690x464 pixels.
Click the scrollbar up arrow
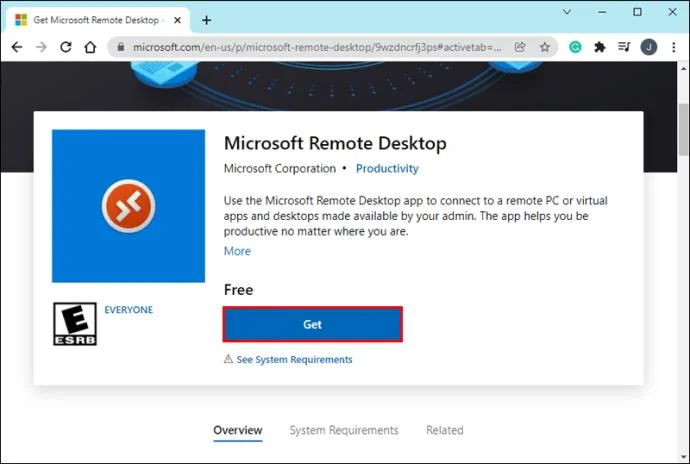coord(683,69)
